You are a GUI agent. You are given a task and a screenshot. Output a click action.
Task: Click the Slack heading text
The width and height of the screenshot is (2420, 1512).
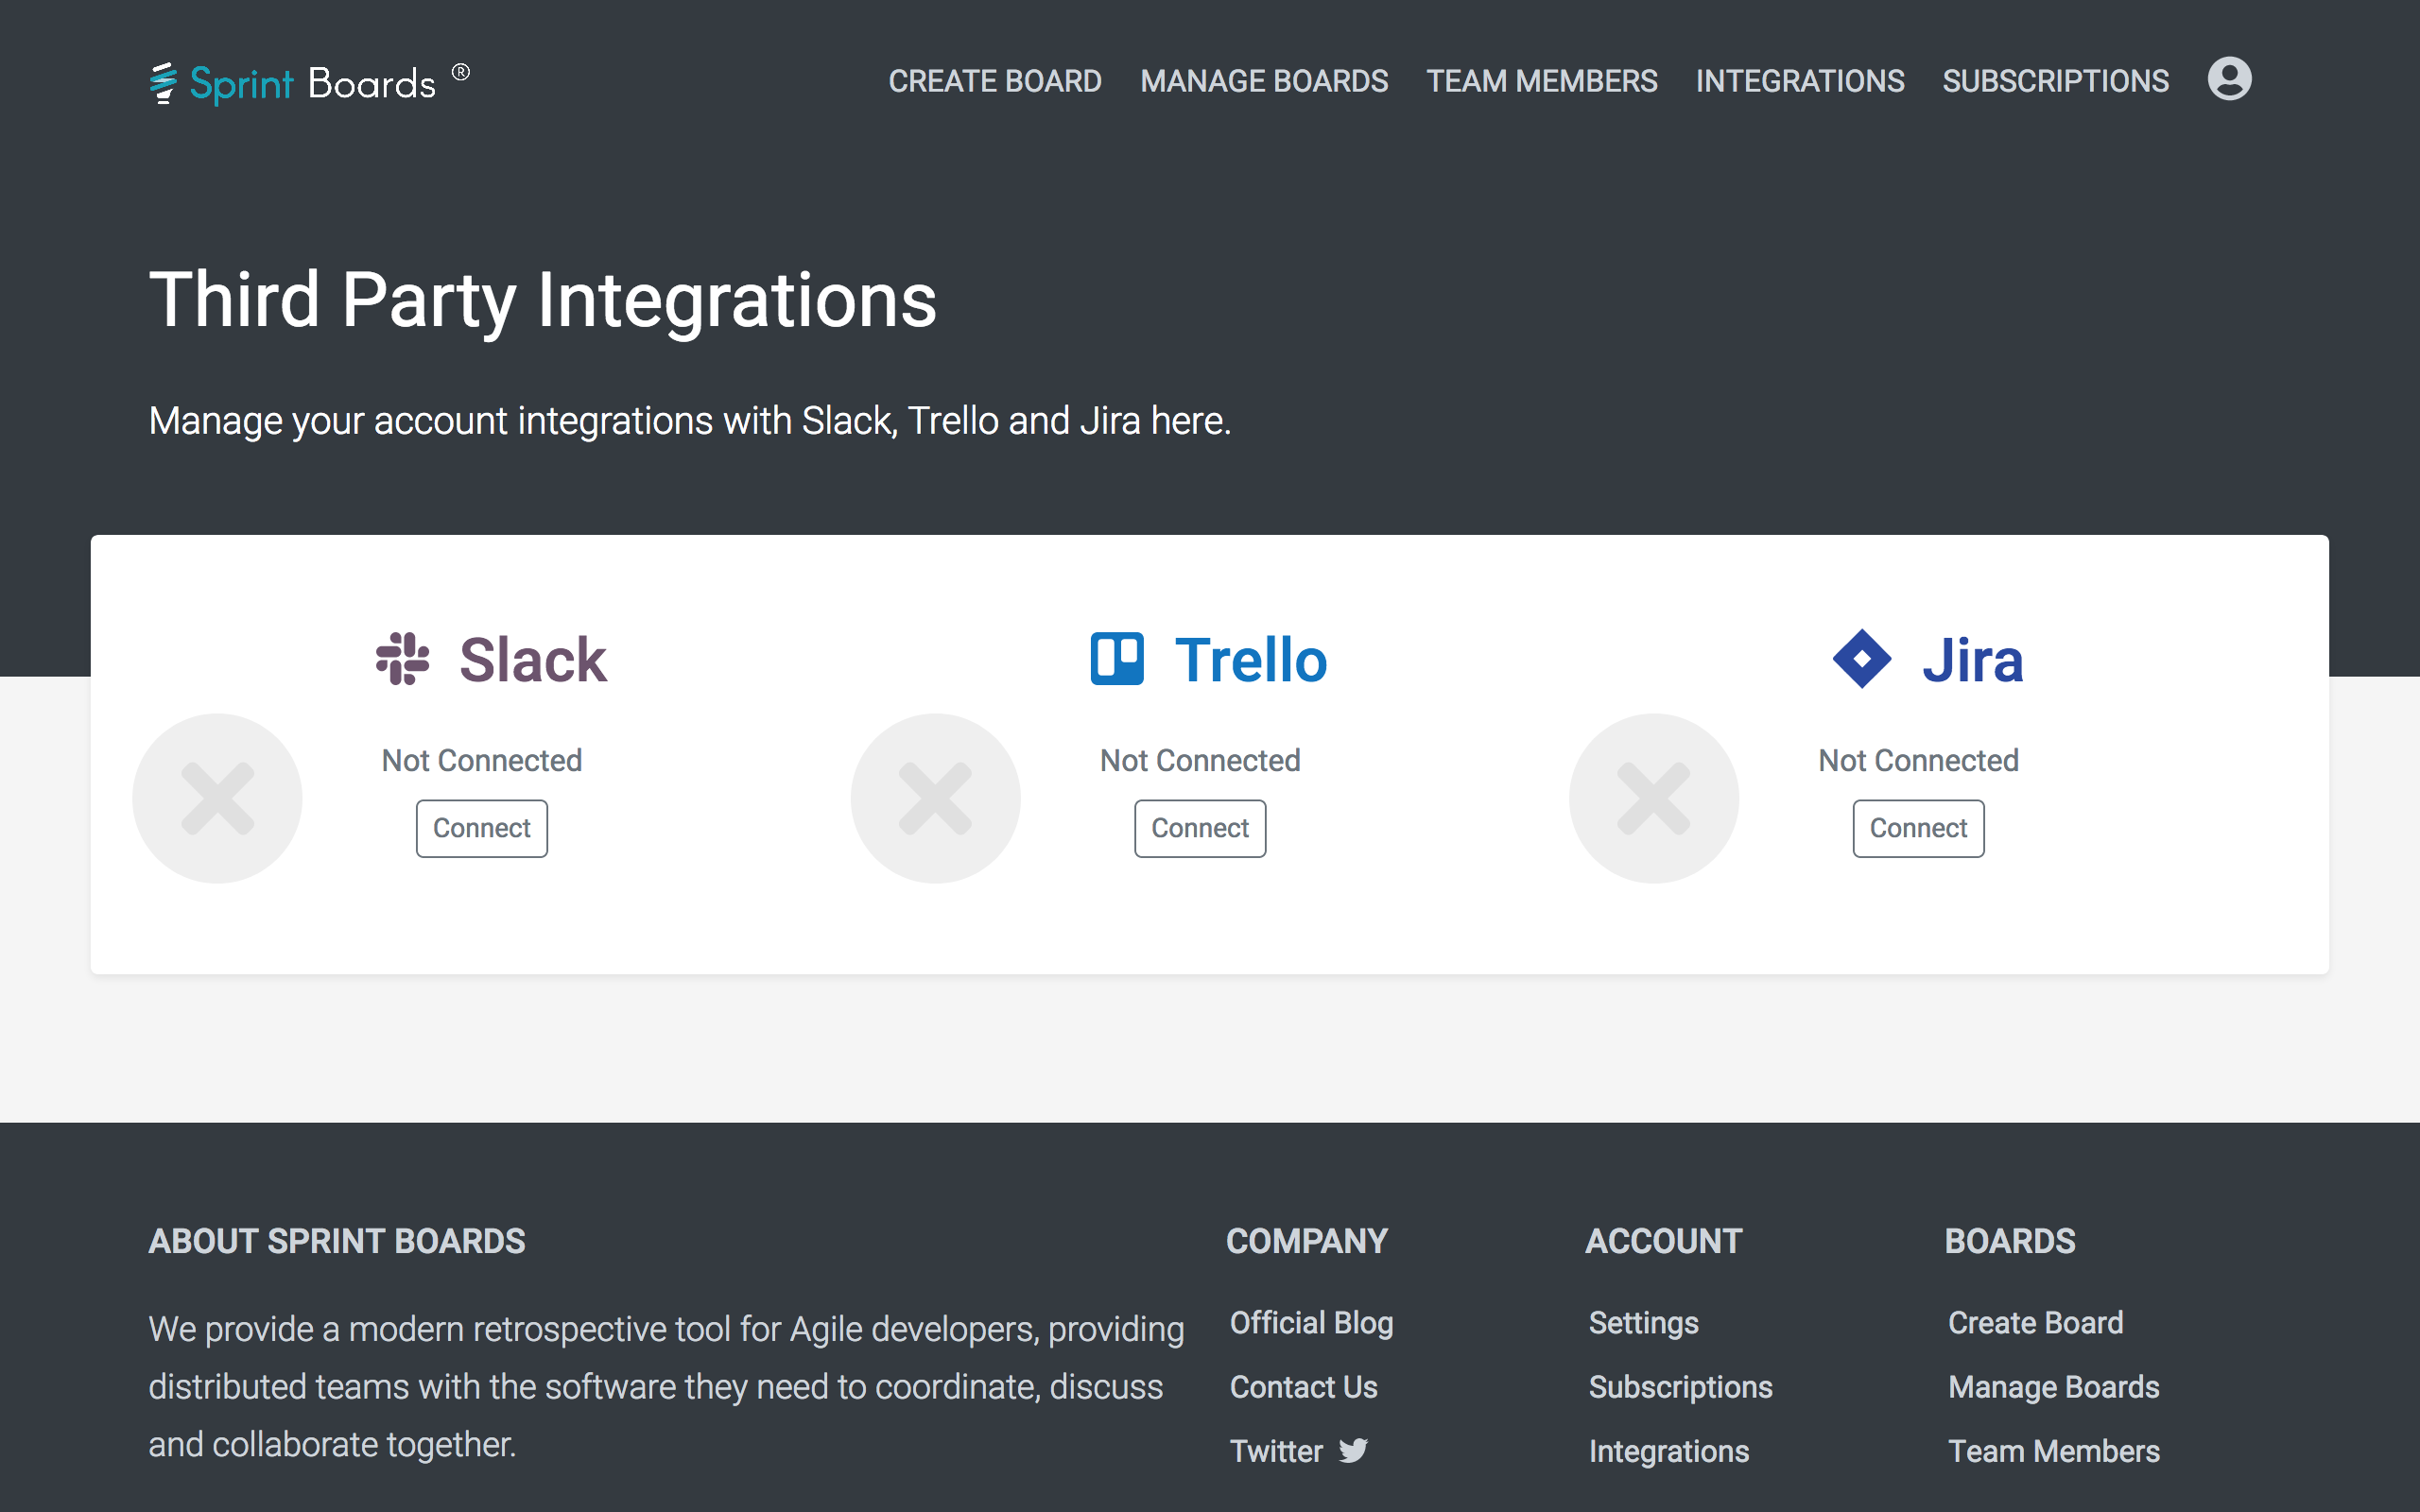pyautogui.click(x=533, y=660)
